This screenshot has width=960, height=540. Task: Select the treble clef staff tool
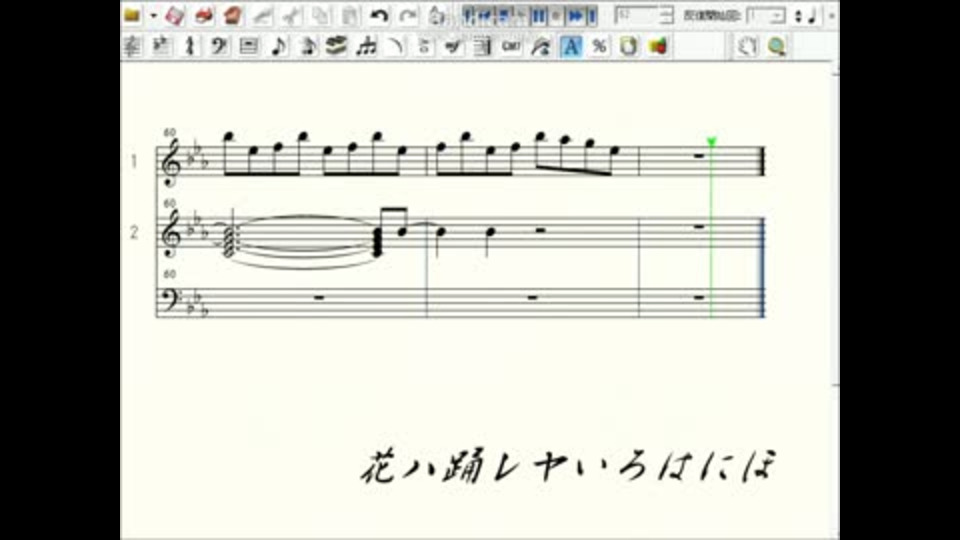click(132, 46)
